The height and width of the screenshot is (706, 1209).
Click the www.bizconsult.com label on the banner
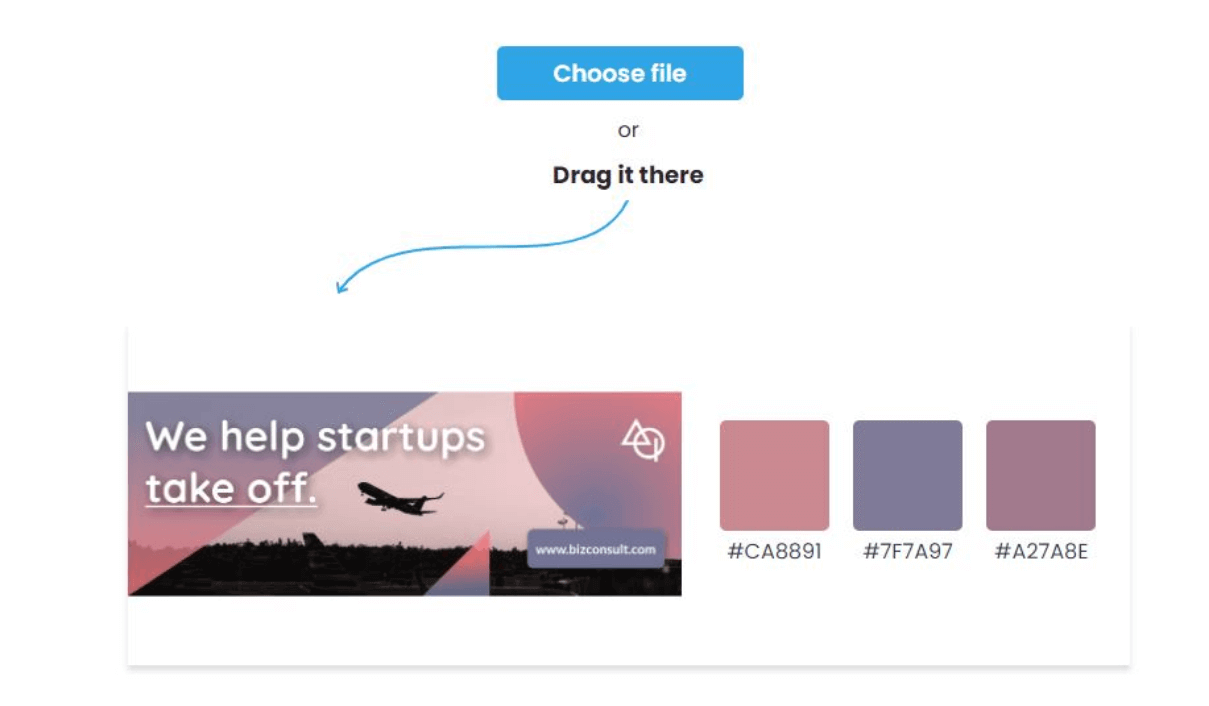point(597,548)
